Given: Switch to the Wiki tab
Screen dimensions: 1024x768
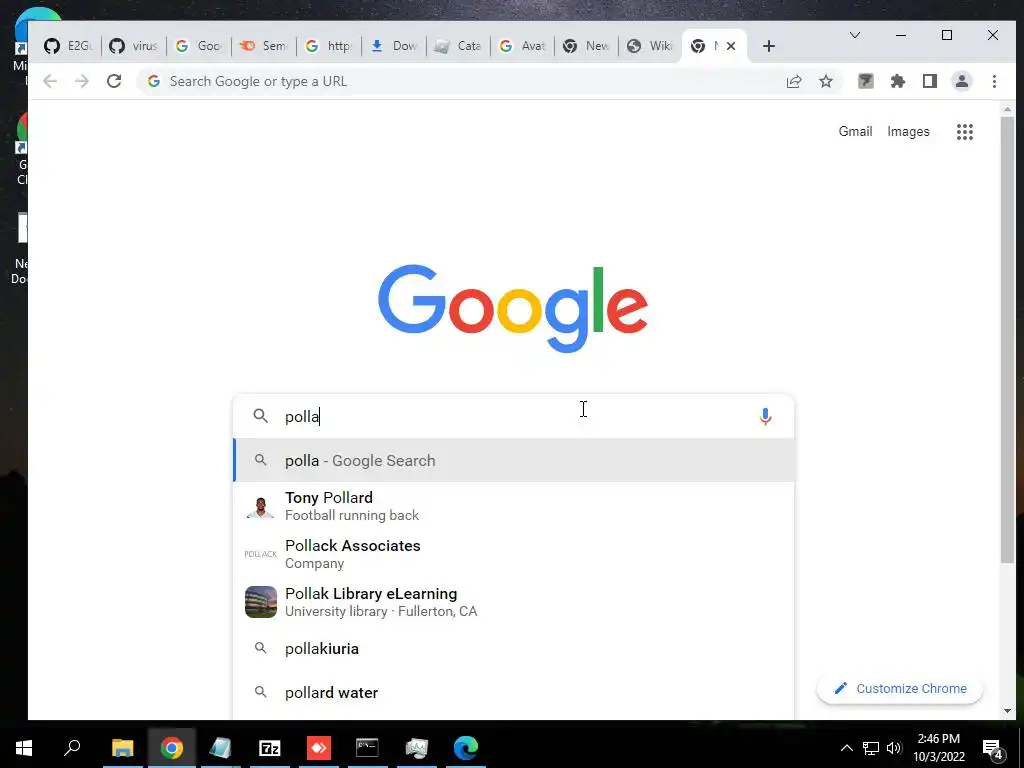Looking at the screenshot, I should click(650, 46).
